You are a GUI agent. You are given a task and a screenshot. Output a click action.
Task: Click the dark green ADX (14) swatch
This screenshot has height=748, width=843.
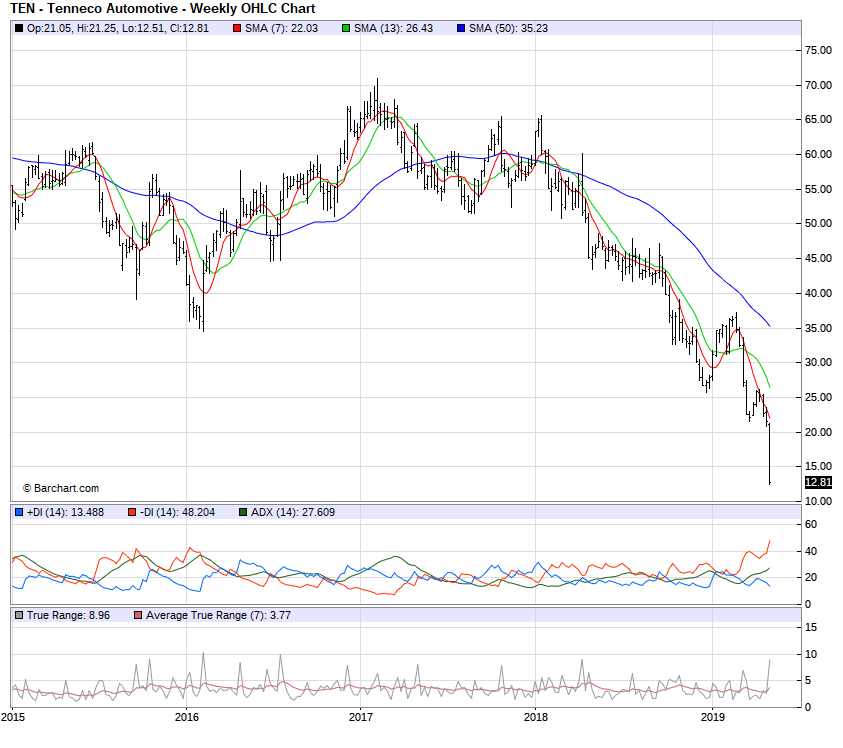(243, 512)
